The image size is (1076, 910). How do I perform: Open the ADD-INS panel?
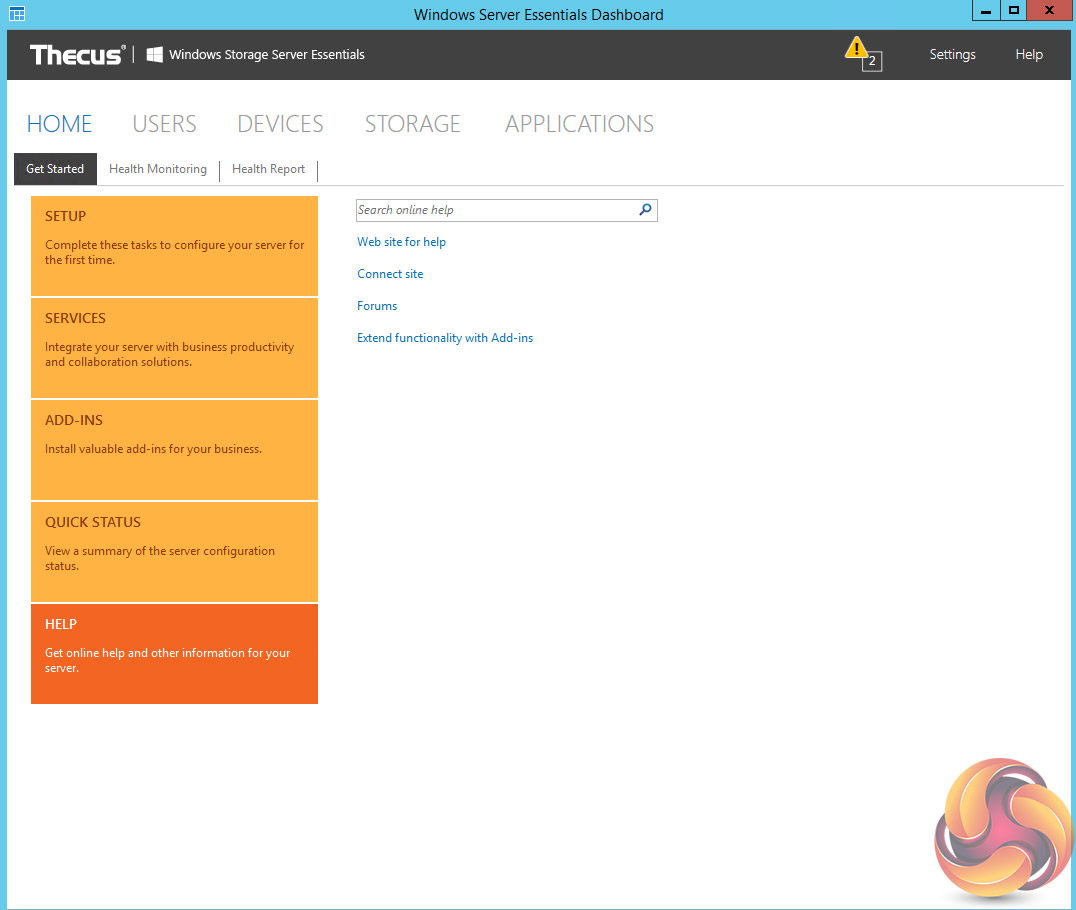(174, 450)
